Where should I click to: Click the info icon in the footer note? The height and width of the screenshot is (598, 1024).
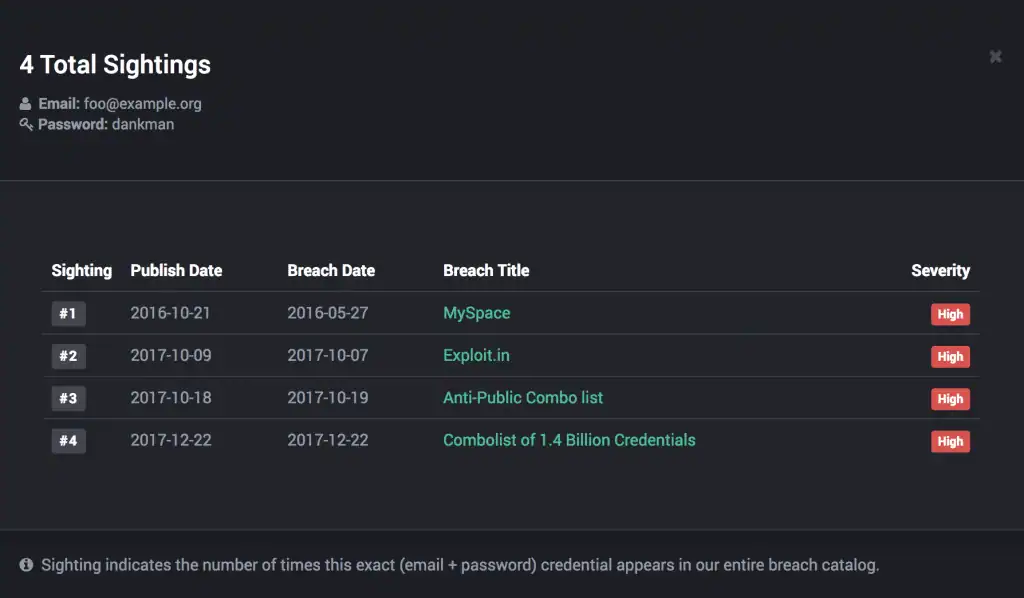[x=27, y=565]
